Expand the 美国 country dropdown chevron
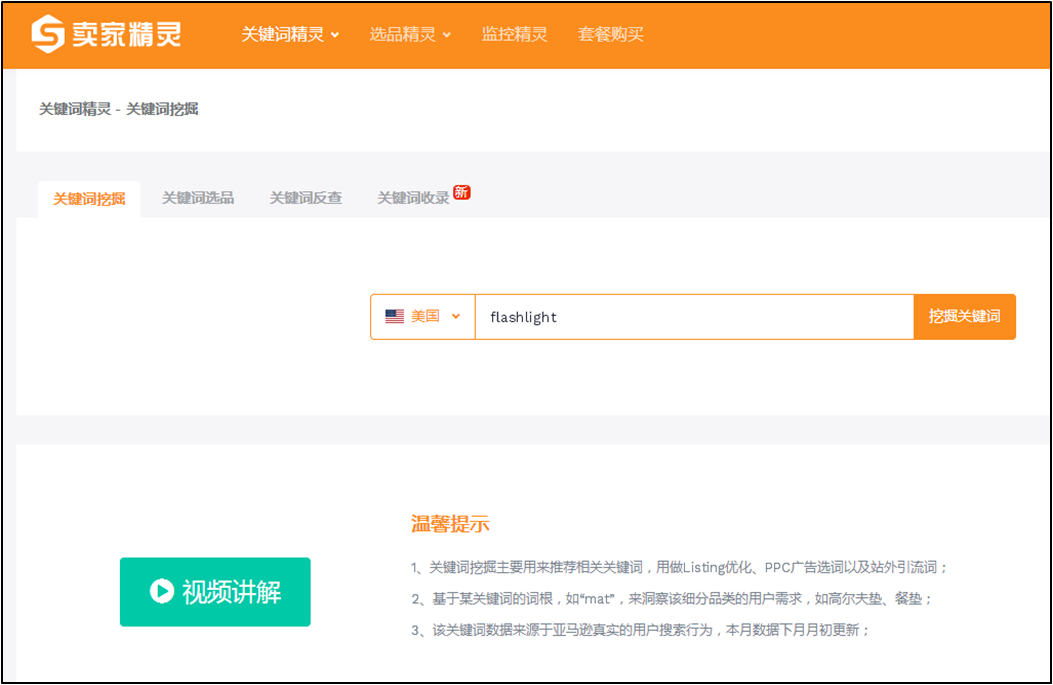 456,316
